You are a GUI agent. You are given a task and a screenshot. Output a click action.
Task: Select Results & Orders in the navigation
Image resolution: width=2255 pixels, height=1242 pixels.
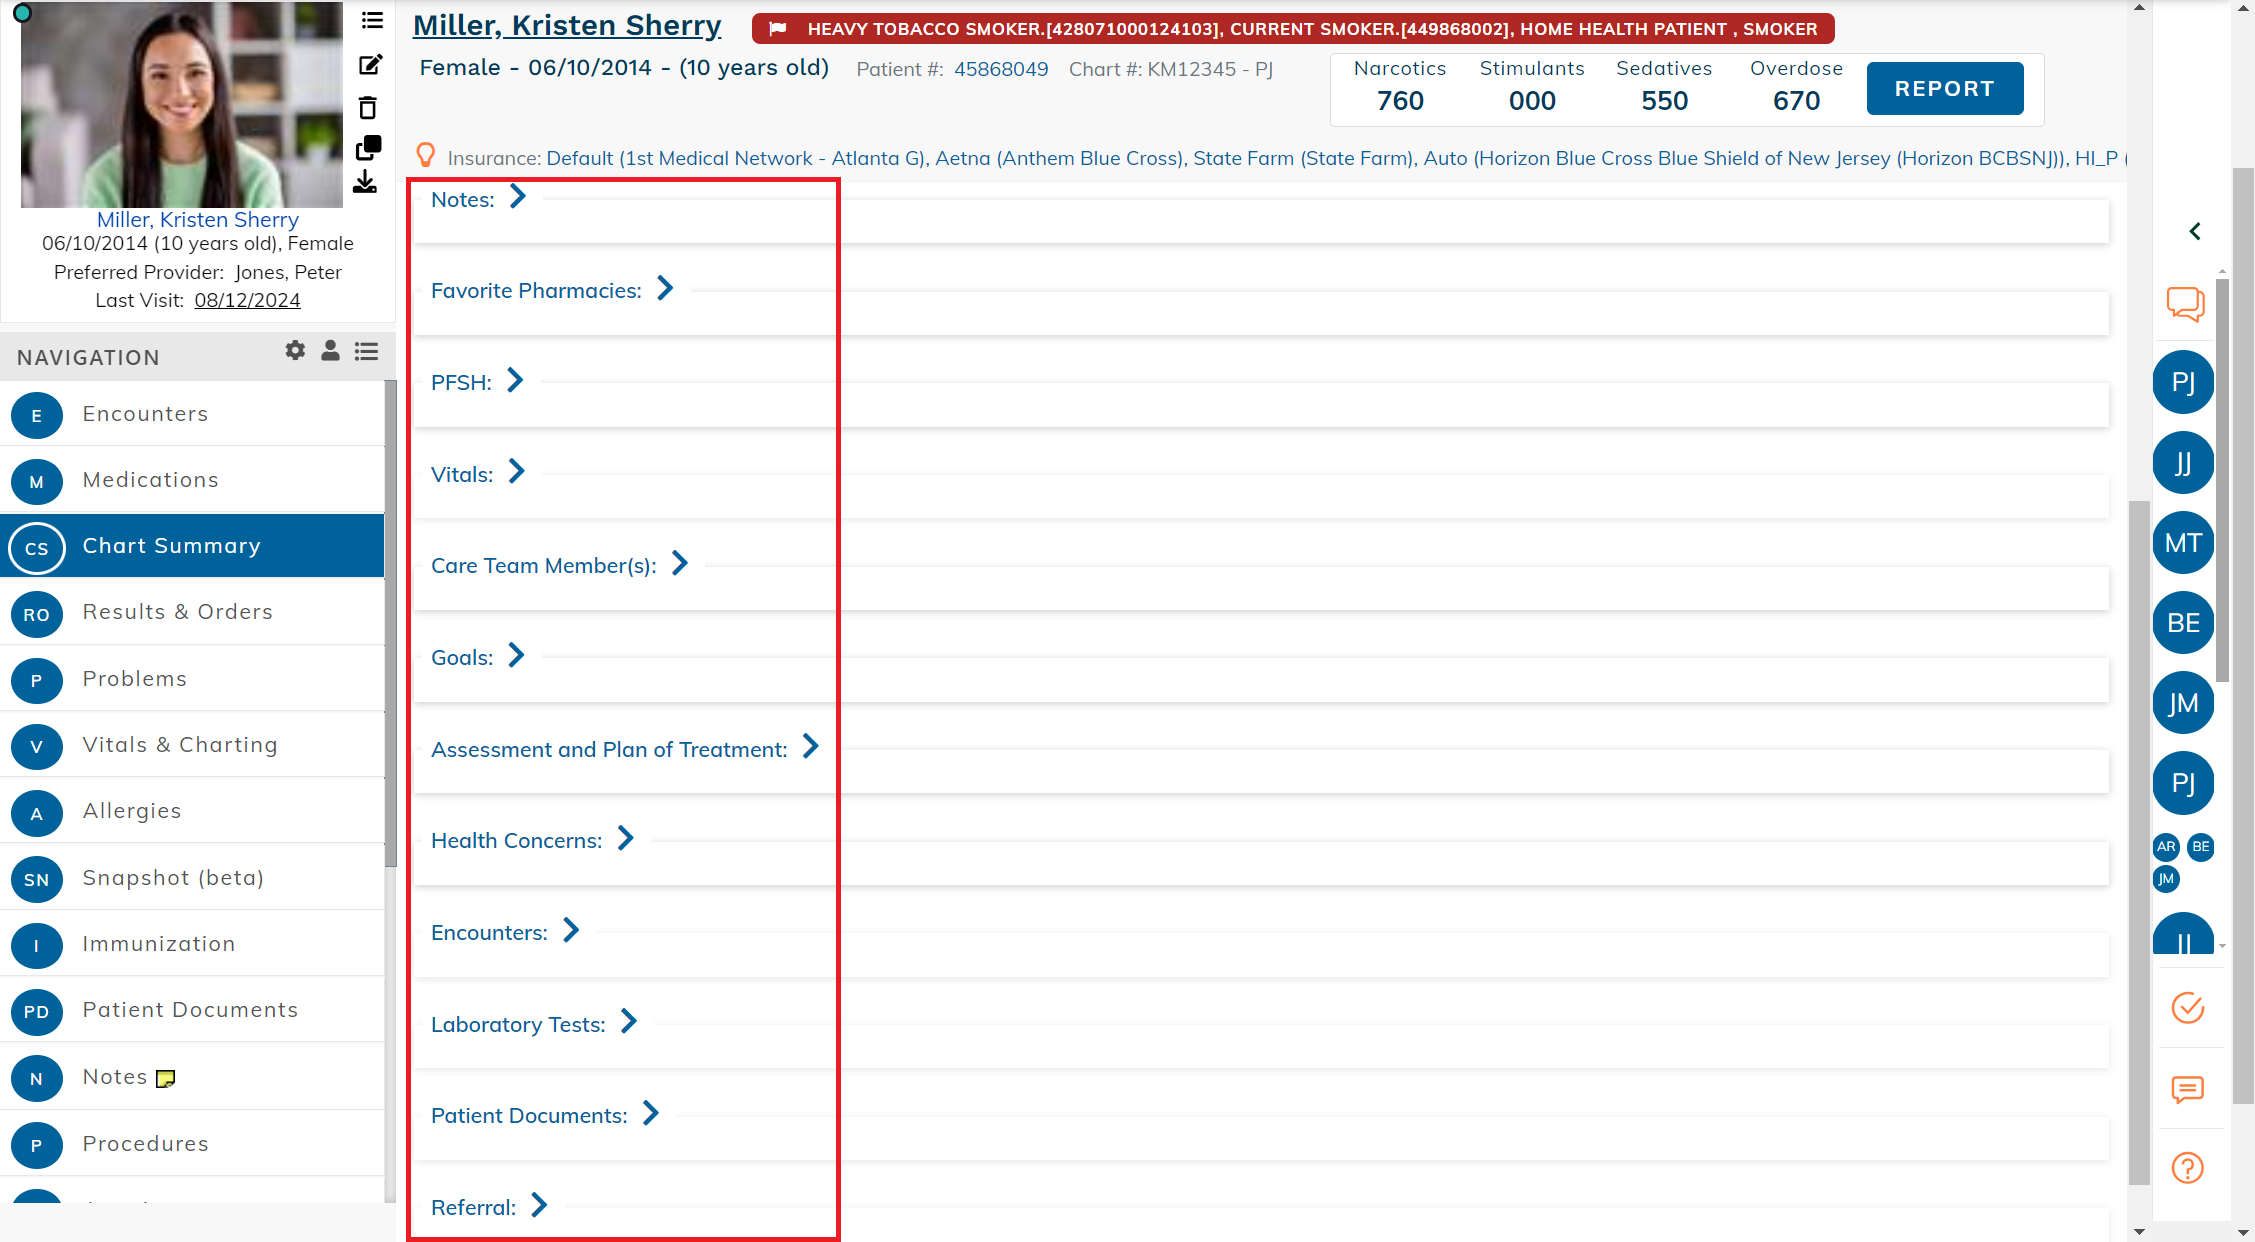[x=178, y=612]
